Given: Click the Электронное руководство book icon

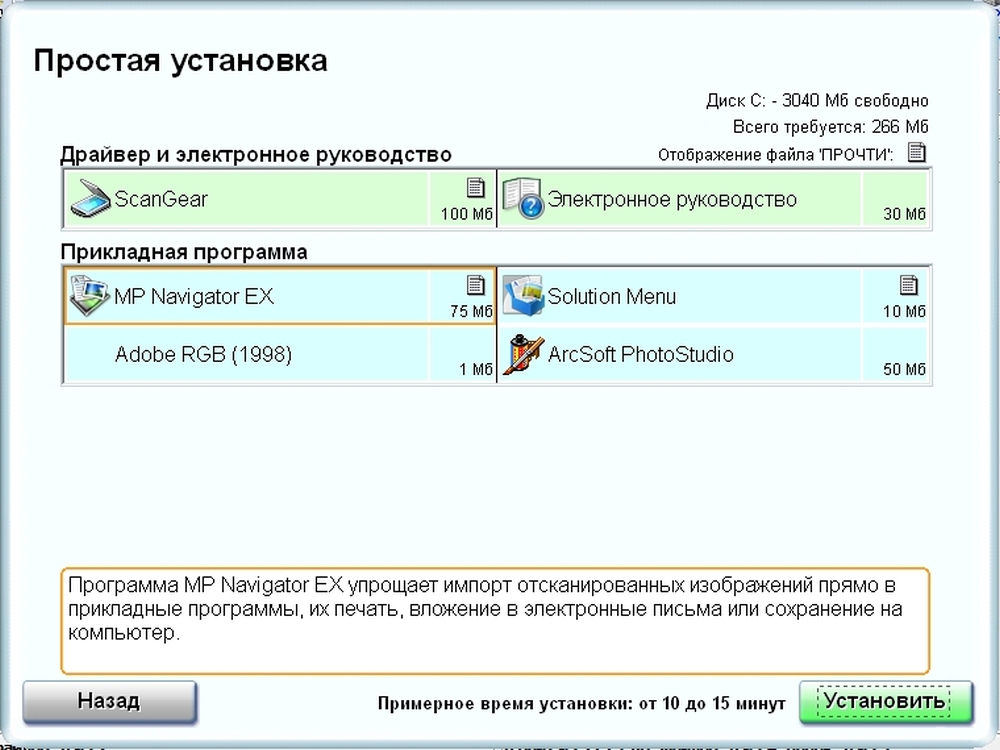Looking at the screenshot, I should point(522,199).
